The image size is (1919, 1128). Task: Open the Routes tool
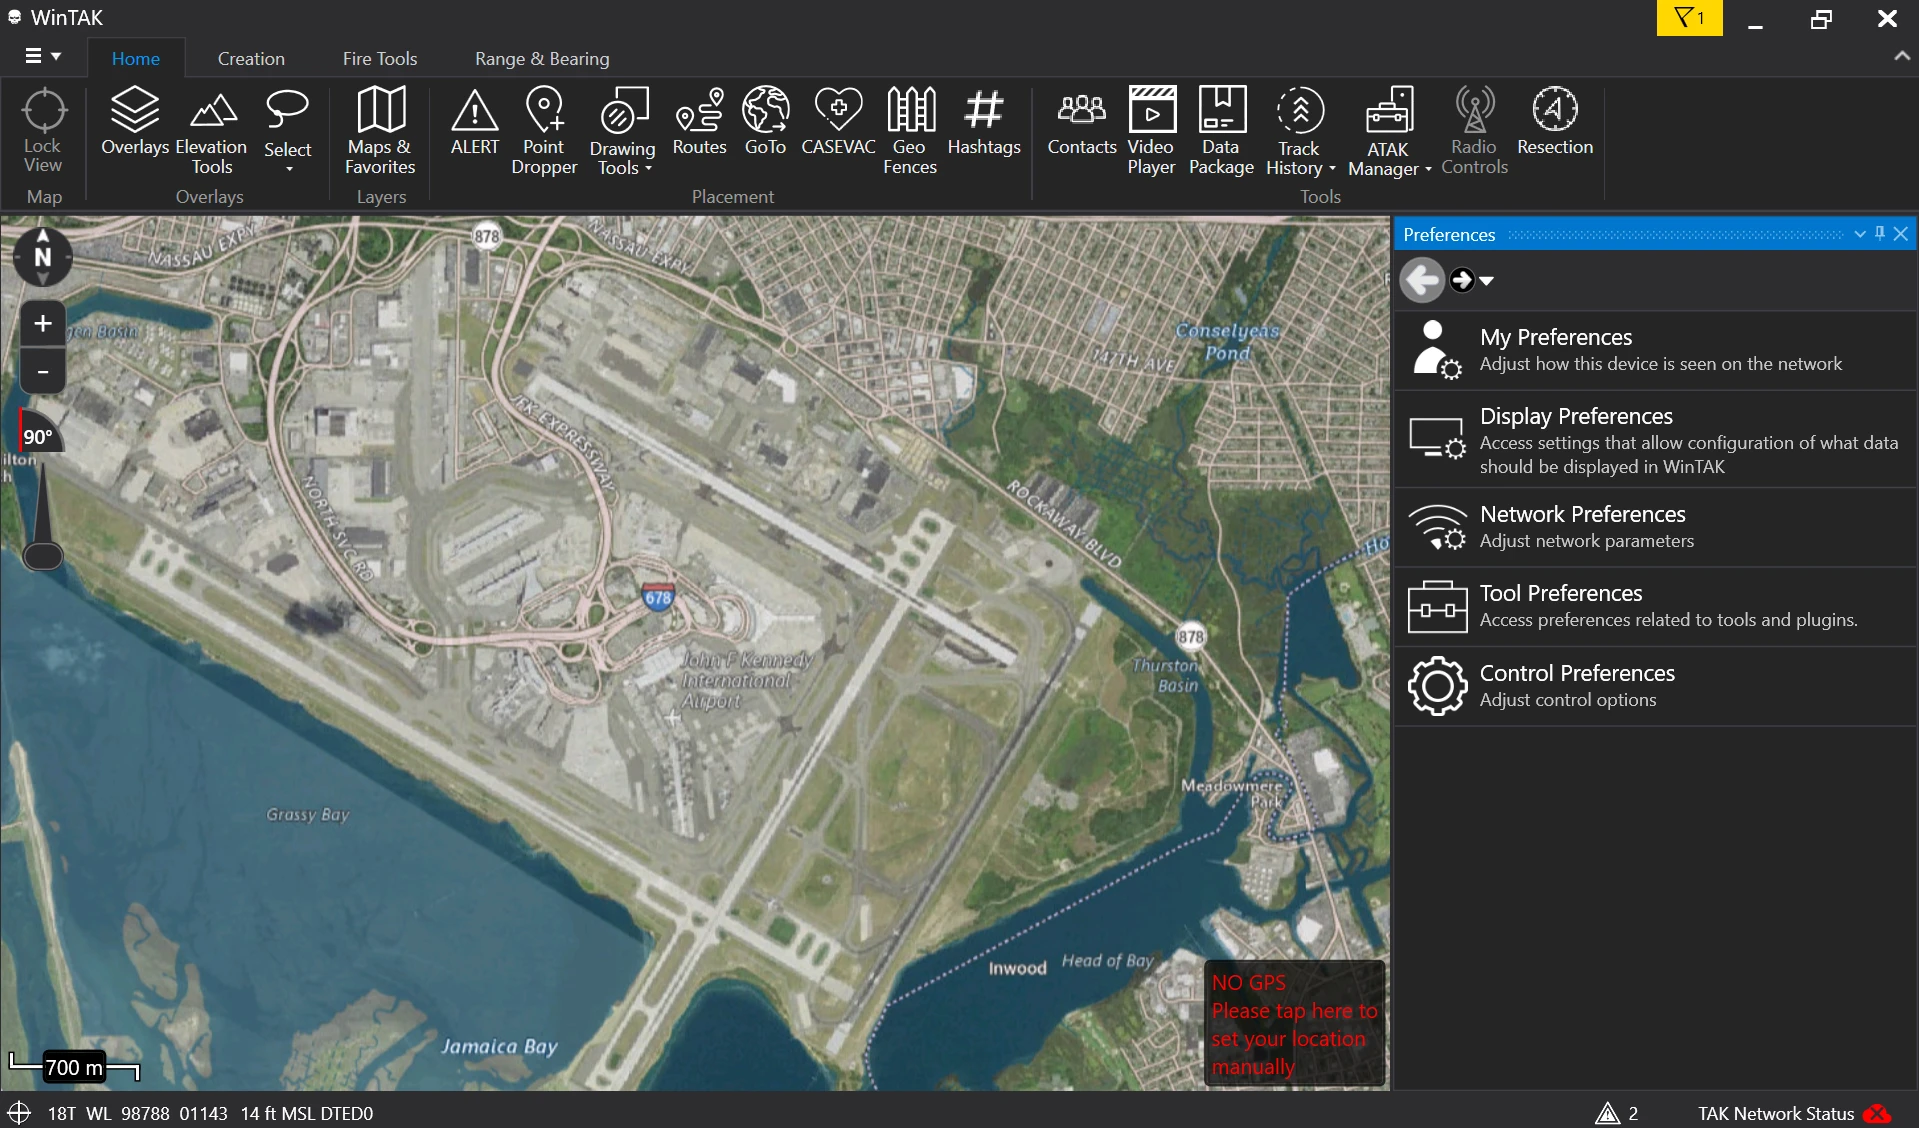point(699,121)
